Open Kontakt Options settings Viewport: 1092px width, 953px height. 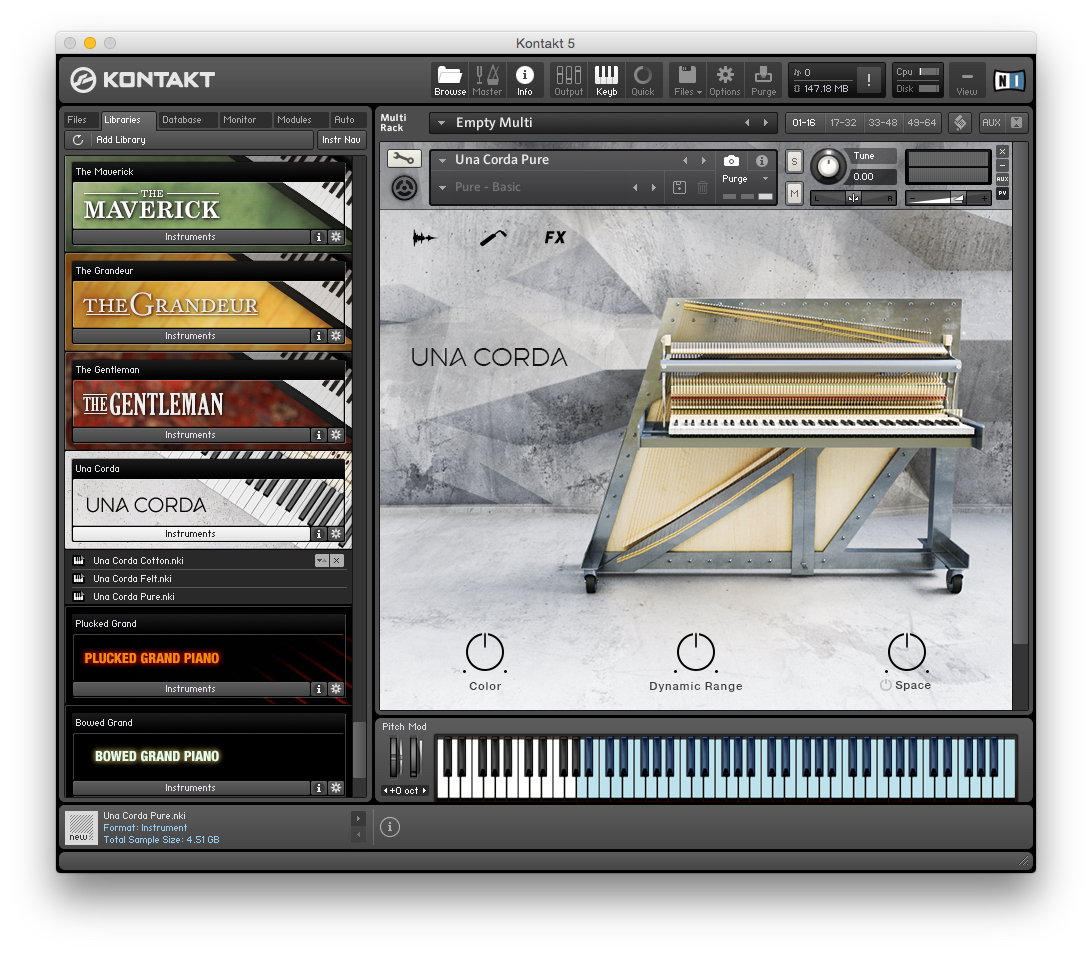point(724,80)
